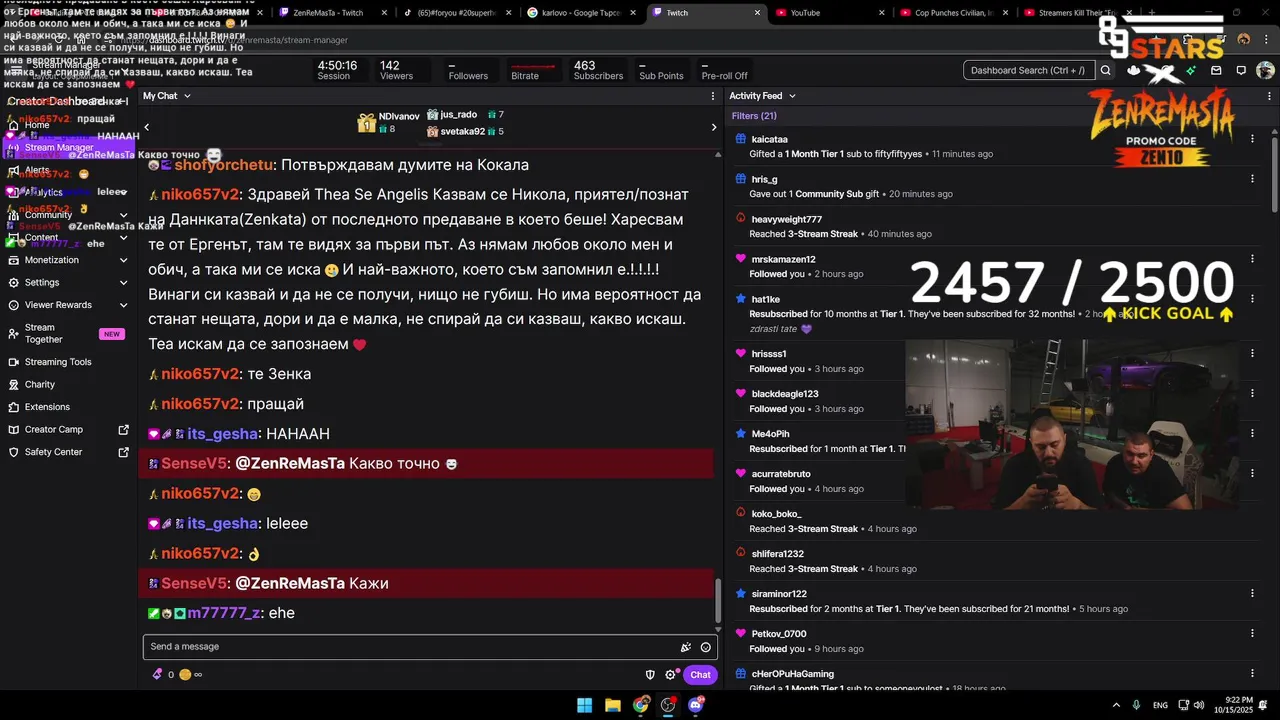Open Creator Camp external link icon
The height and width of the screenshot is (720, 1280).
click(x=124, y=430)
